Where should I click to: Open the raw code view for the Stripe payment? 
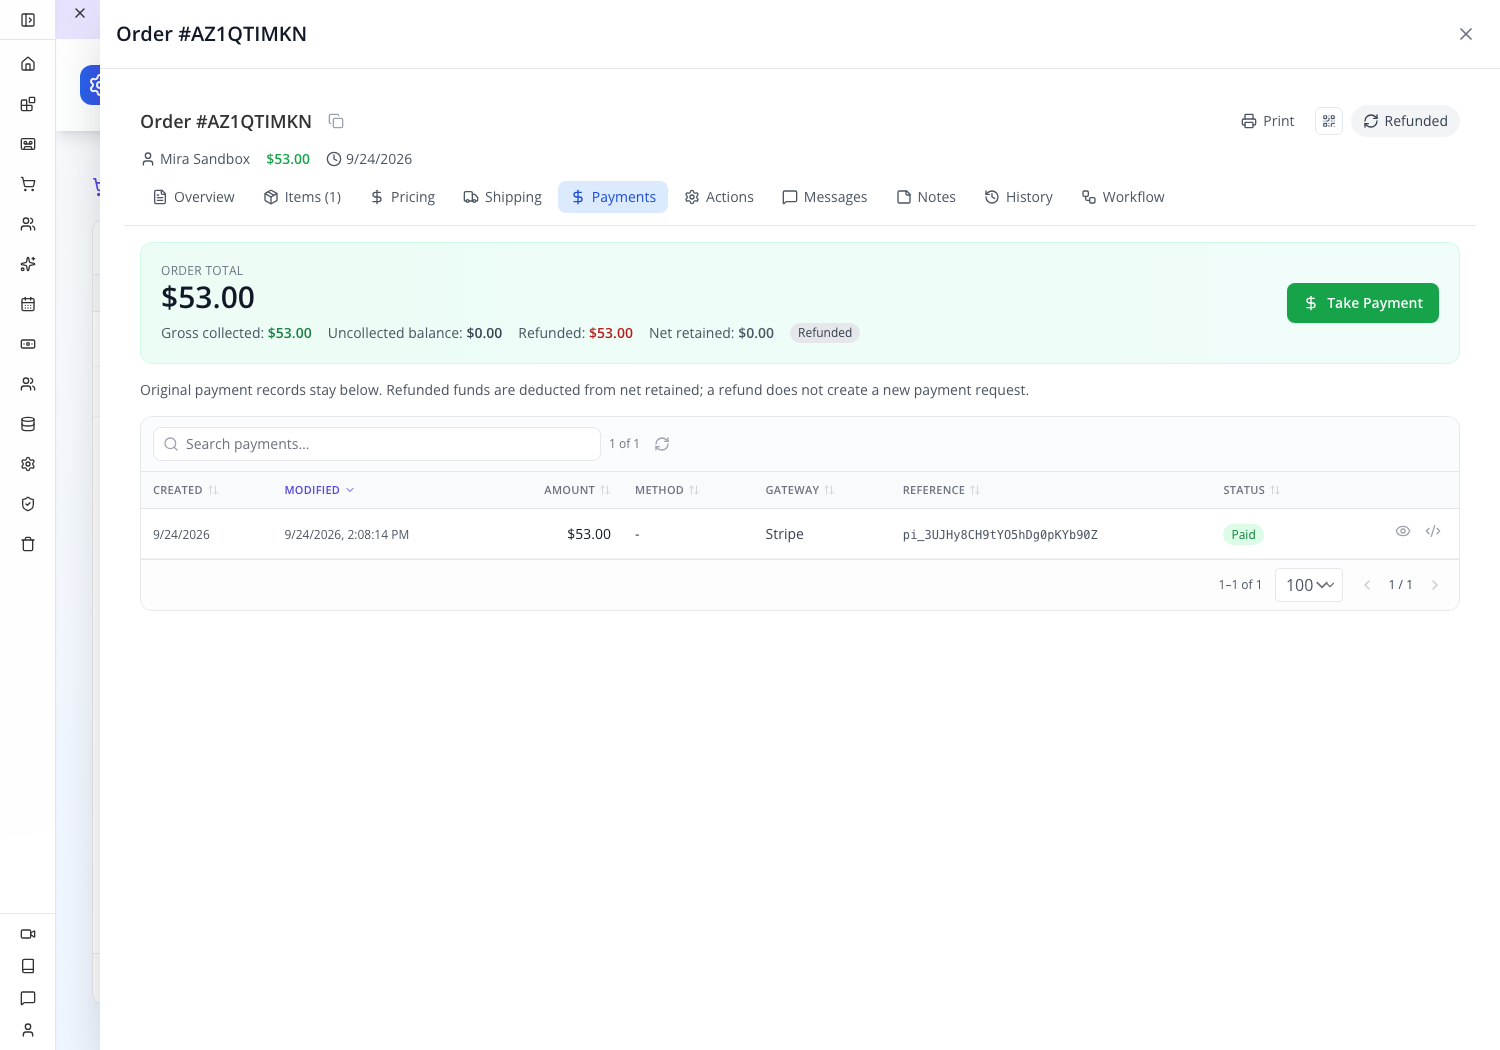click(1433, 531)
